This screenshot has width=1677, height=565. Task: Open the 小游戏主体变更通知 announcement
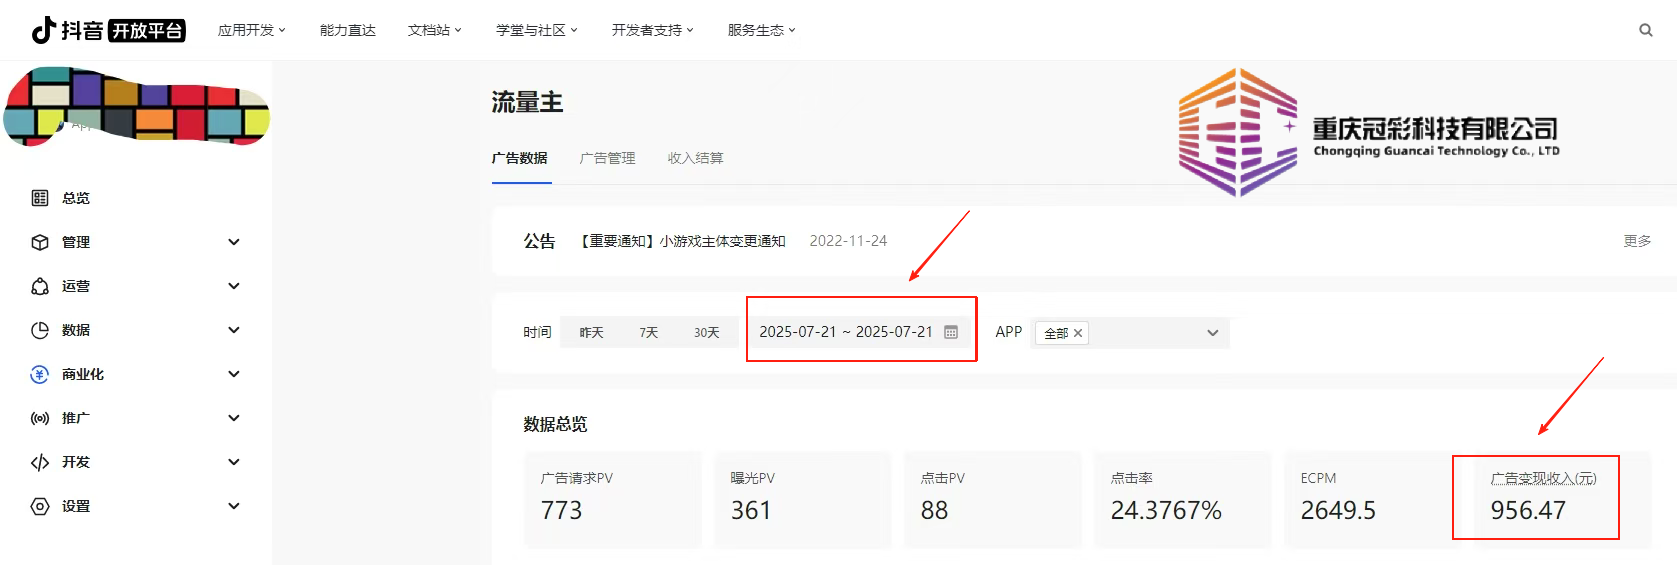pyautogui.click(x=683, y=241)
